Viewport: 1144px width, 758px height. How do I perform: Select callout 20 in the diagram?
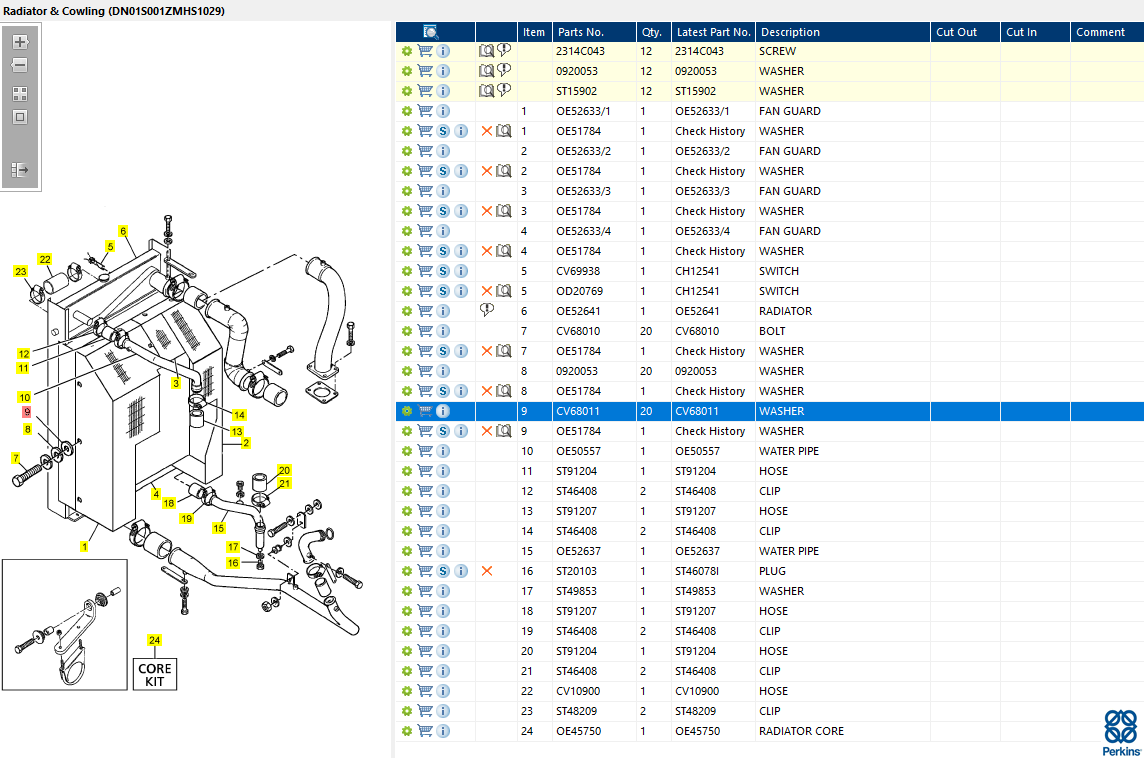(x=285, y=471)
